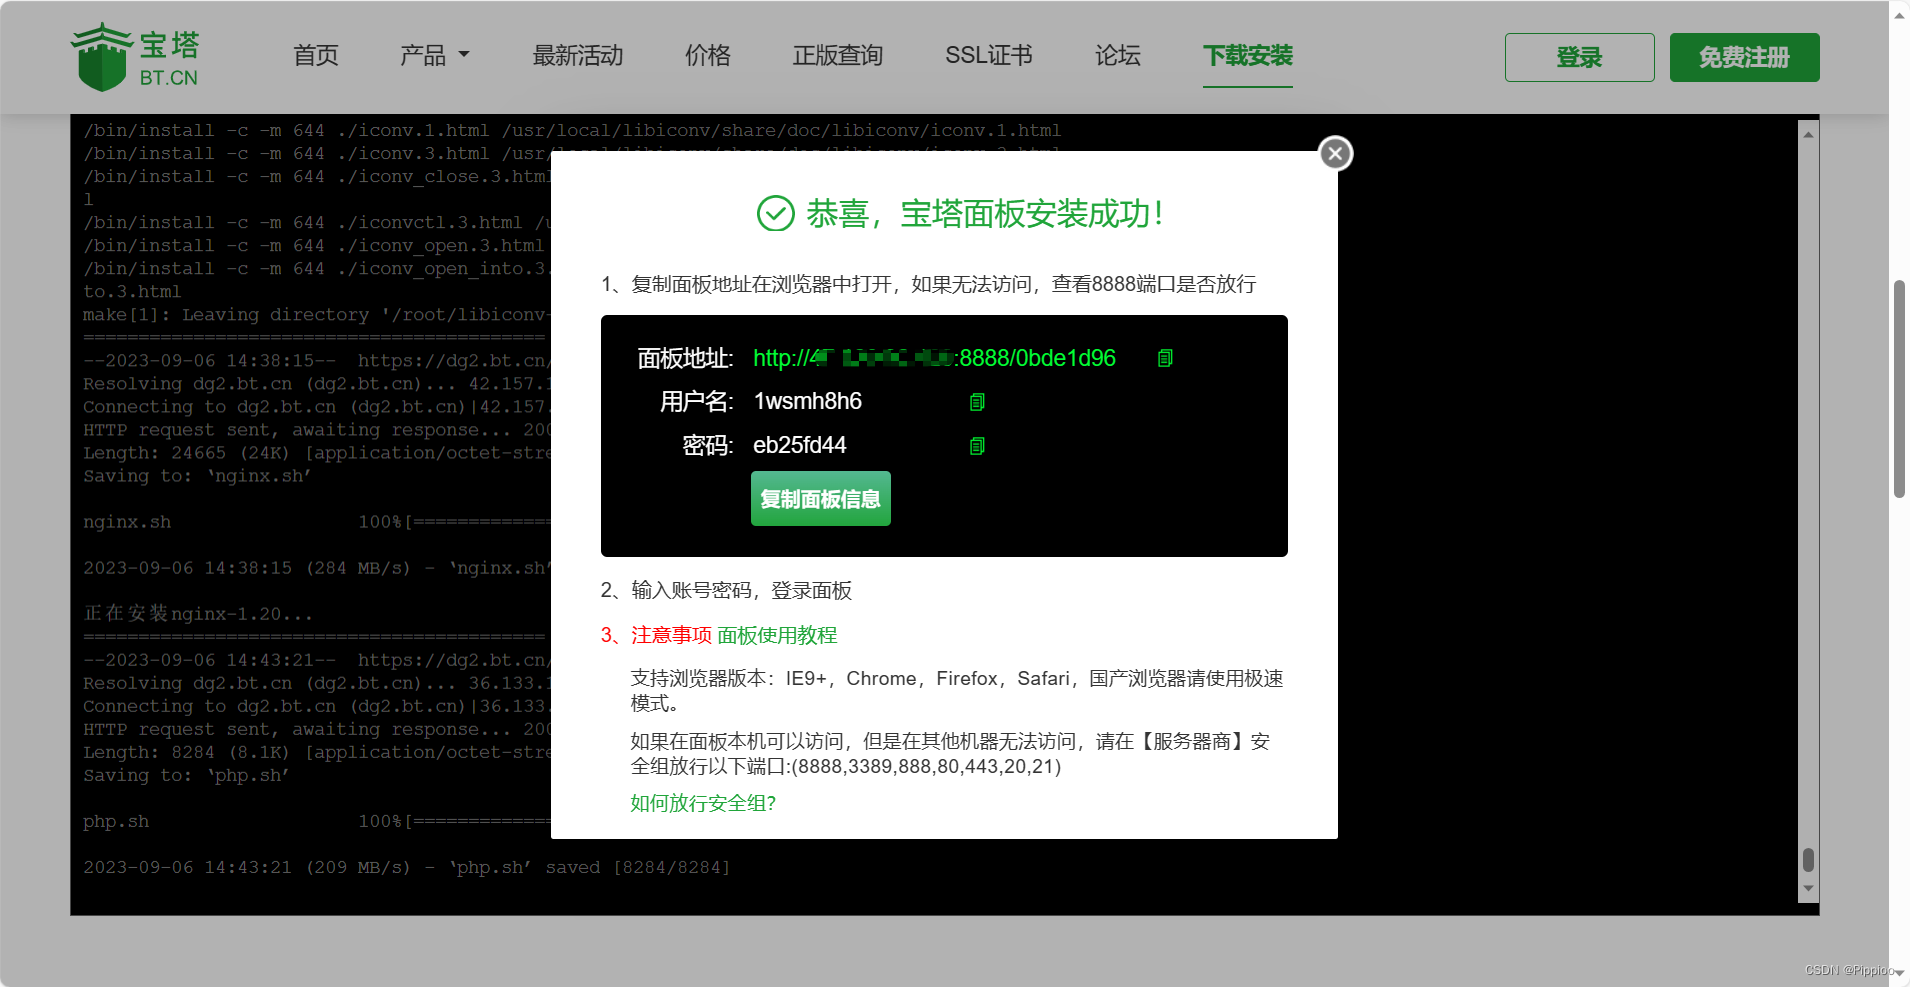Open the 首页 menu item
This screenshot has width=1910, height=987.
point(315,56)
